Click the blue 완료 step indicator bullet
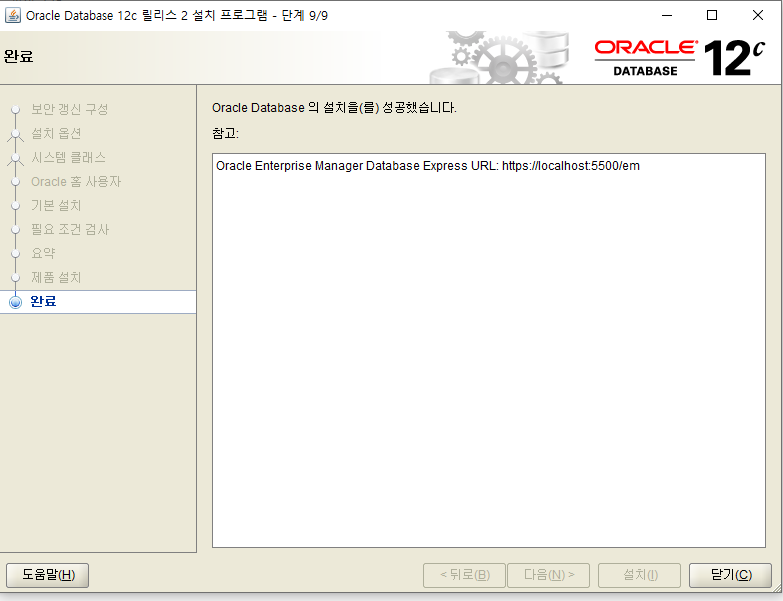Image resolution: width=783 pixels, height=601 pixels. [x=15, y=302]
